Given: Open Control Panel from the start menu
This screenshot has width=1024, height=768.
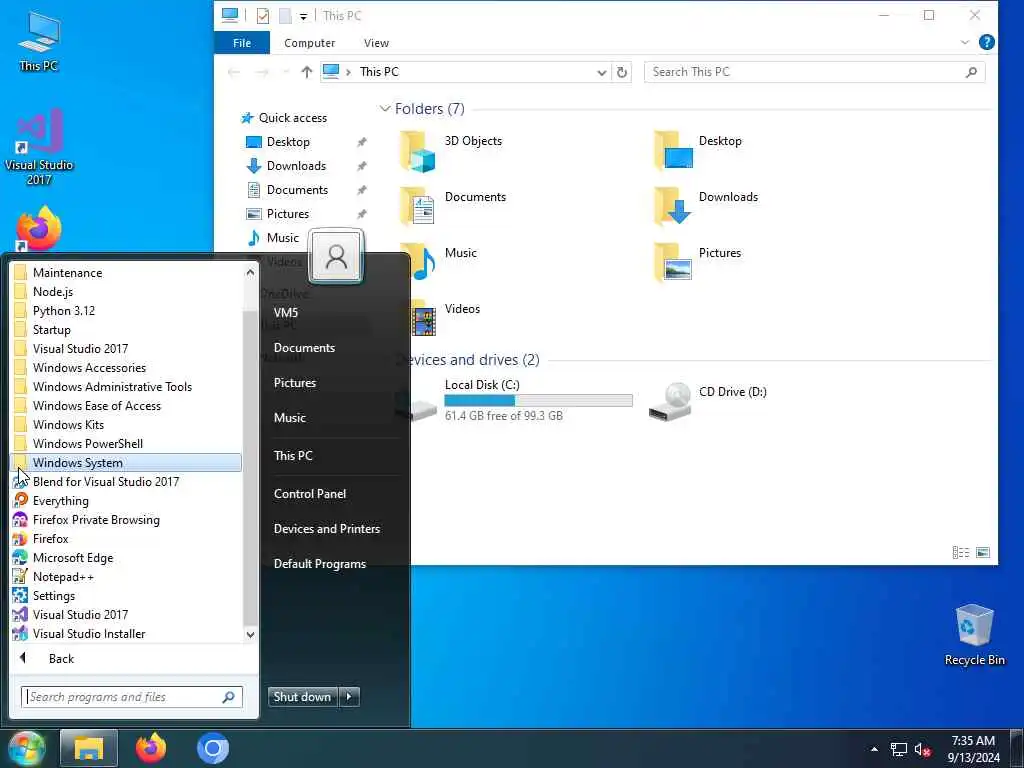Looking at the screenshot, I should [310, 494].
